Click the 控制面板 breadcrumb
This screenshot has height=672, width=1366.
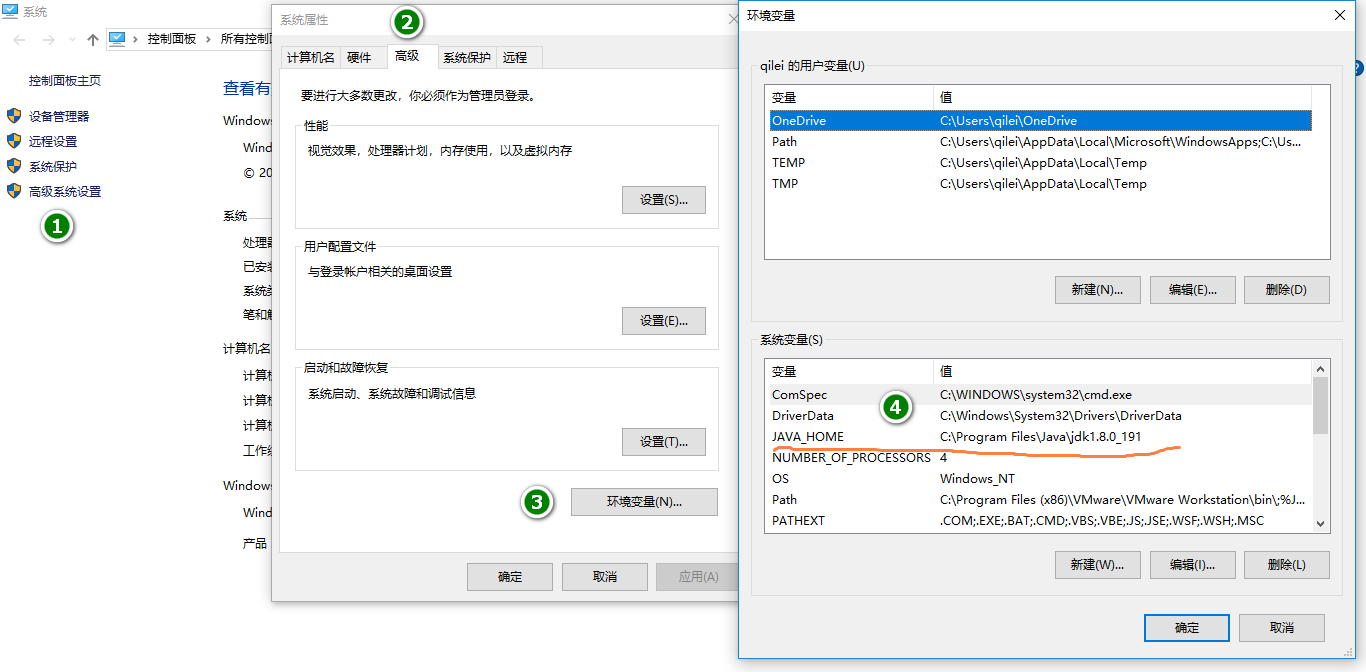(x=172, y=39)
